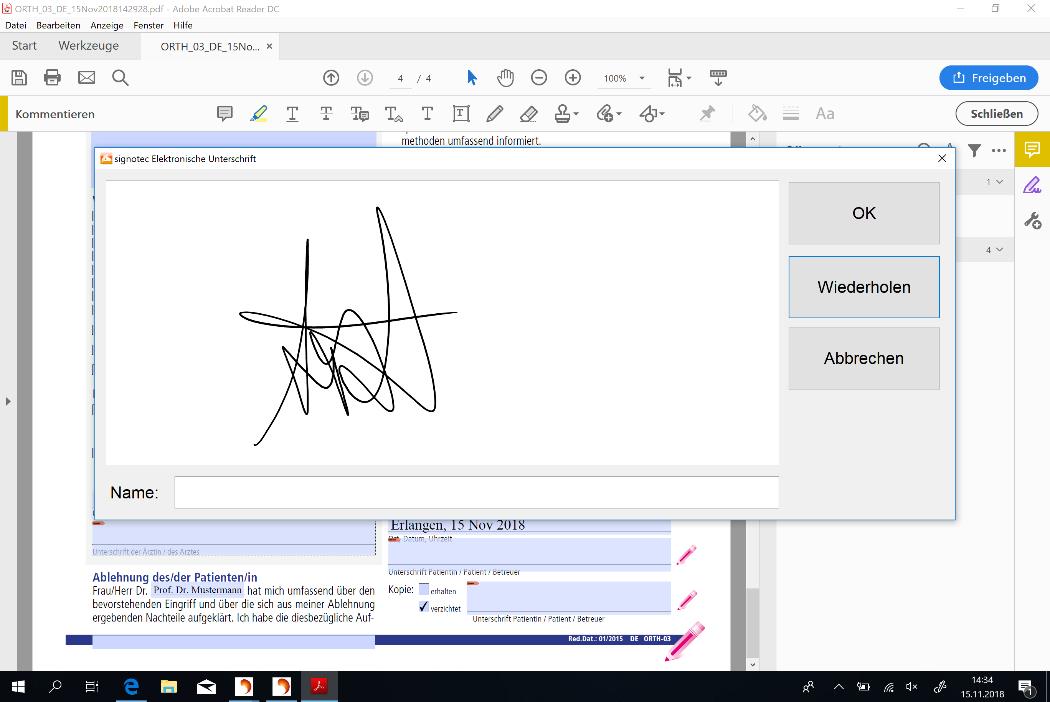Image resolution: width=1050 pixels, height=702 pixels.
Task: Open the Fill & Sign pen icon in sidebar
Action: pyautogui.click(x=1031, y=185)
